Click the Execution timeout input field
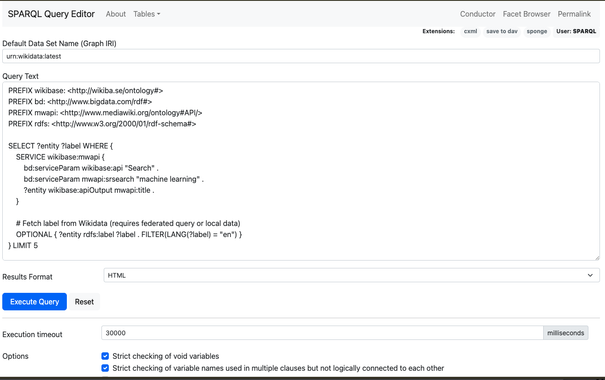The height and width of the screenshot is (380, 605). tap(322, 333)
